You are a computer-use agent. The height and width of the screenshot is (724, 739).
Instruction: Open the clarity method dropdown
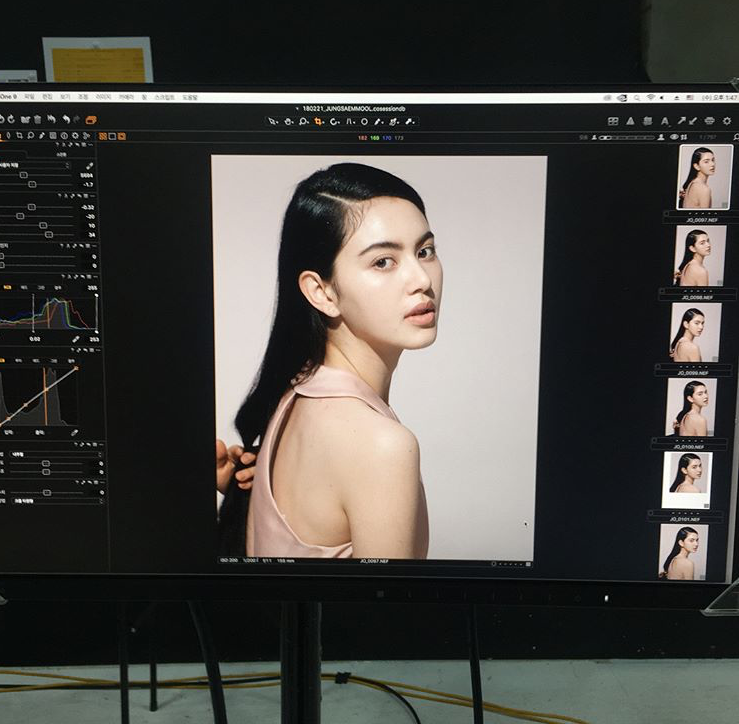(x=56, y=454)
